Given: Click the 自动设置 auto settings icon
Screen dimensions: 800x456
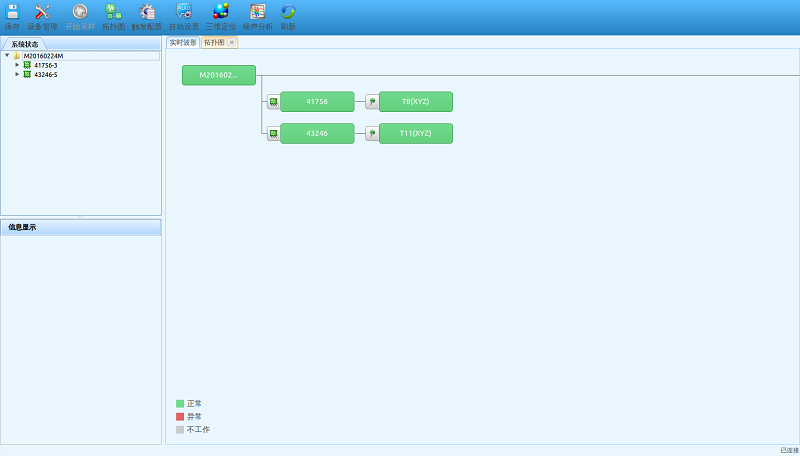Looking at the screenshot, I should tap(184, 12).
